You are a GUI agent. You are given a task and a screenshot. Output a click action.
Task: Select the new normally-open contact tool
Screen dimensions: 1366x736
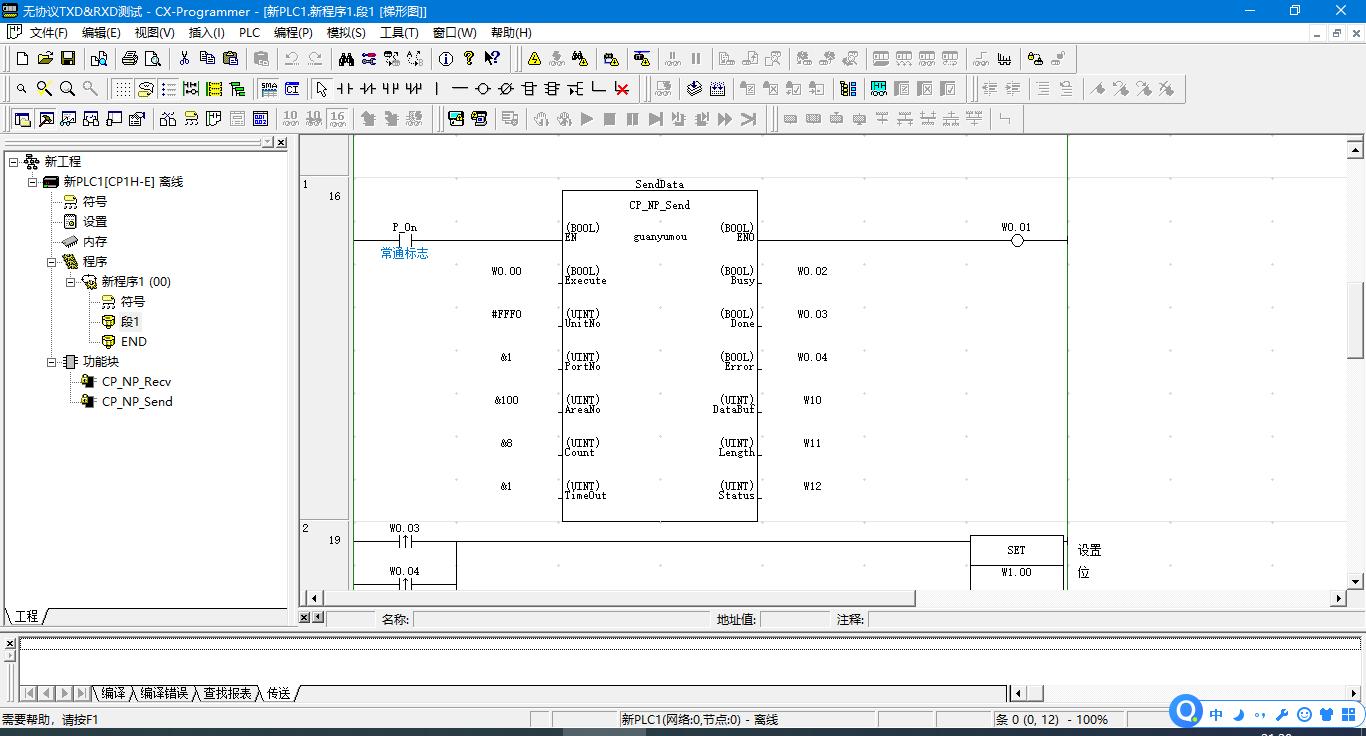click(345, 89)
